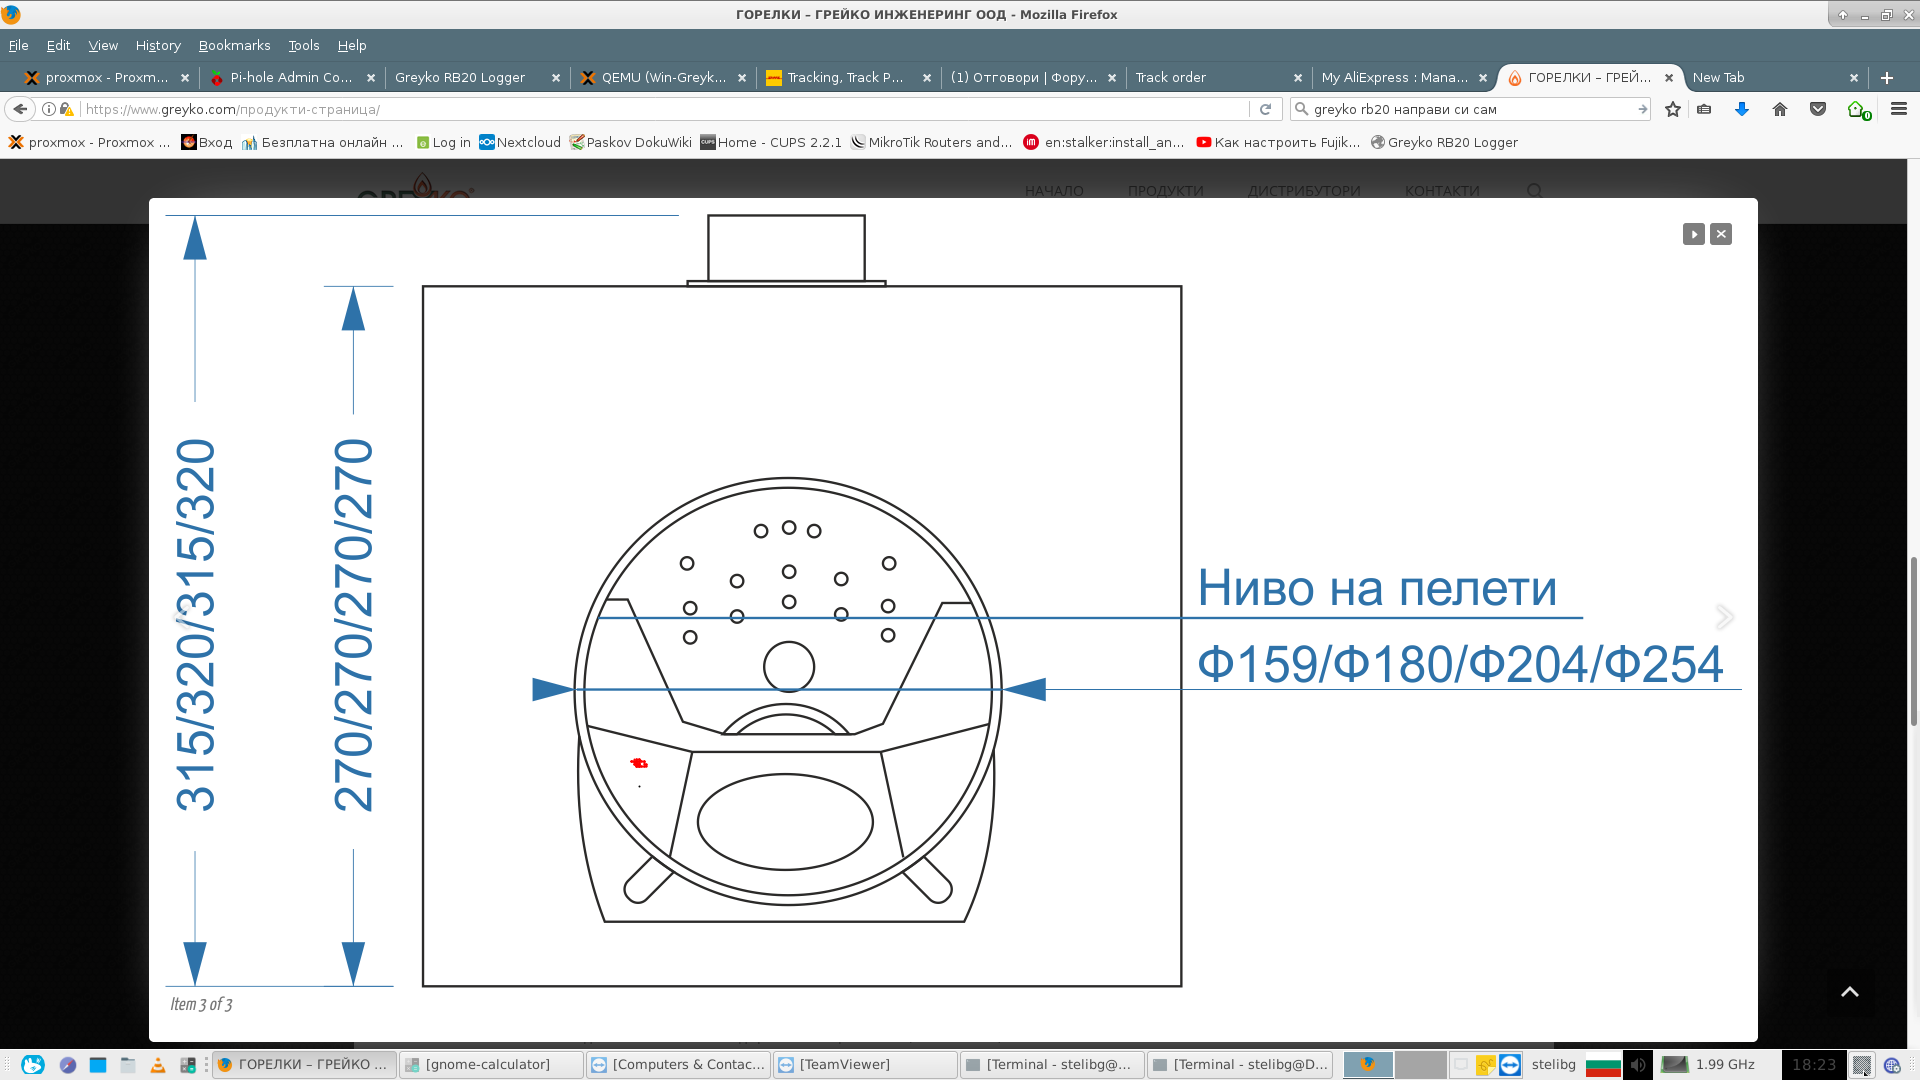Click the Pocket save icon

click(x=1818, y=110)
